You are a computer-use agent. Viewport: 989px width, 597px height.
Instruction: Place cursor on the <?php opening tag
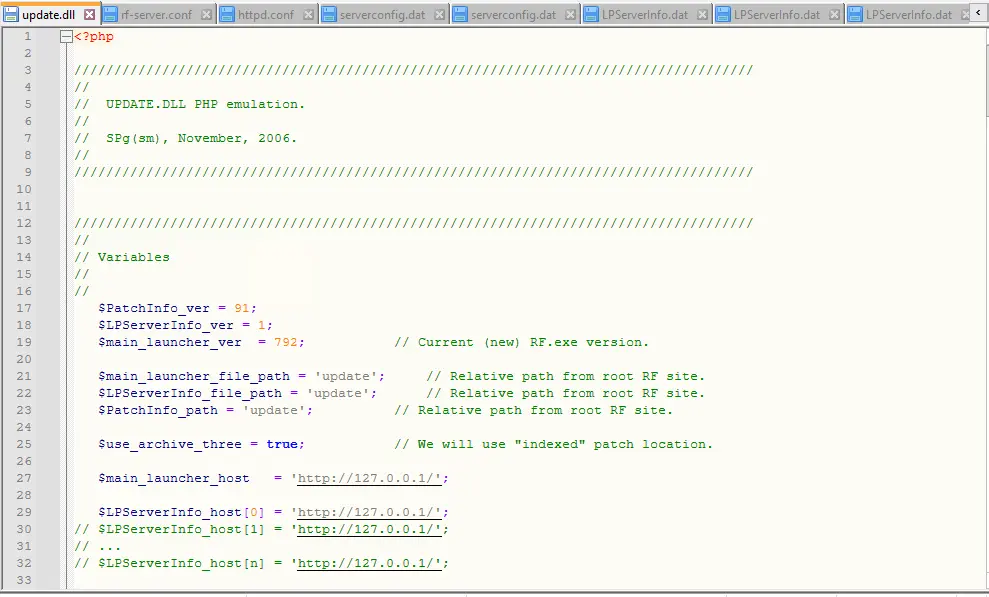click(x=94, y=37)
